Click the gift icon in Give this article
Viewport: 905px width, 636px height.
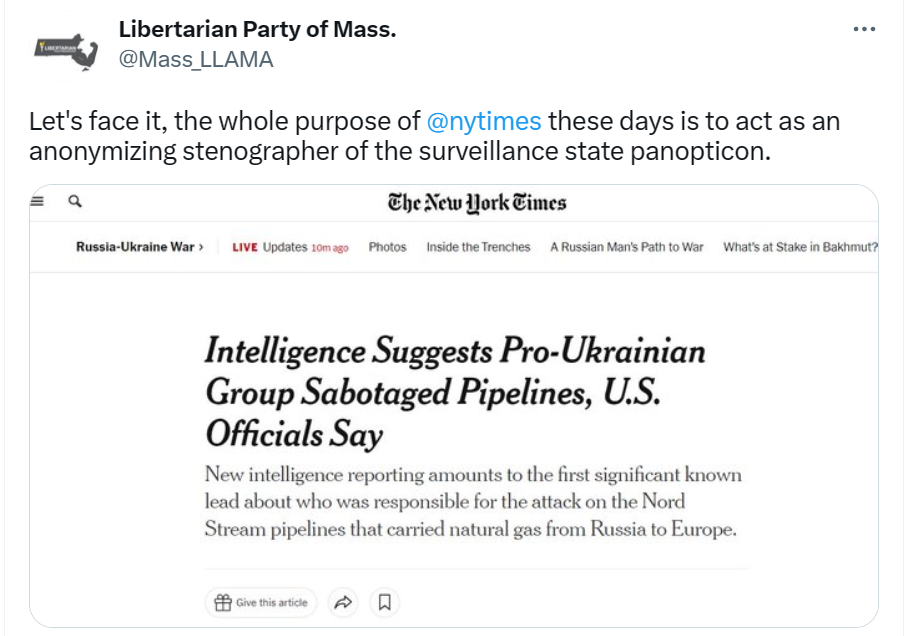pos(222,602)
